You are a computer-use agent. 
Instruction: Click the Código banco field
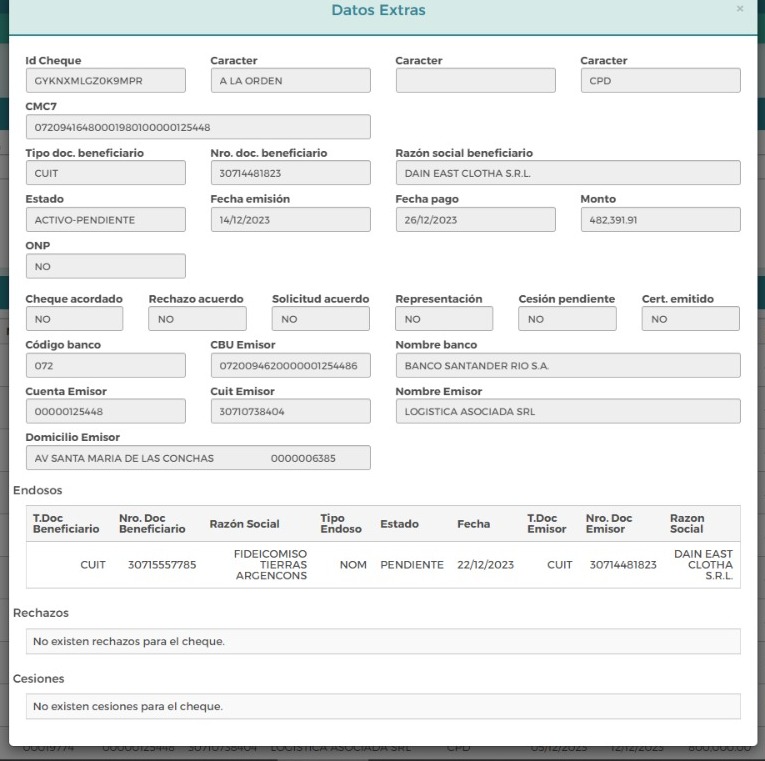pos(105,365)
